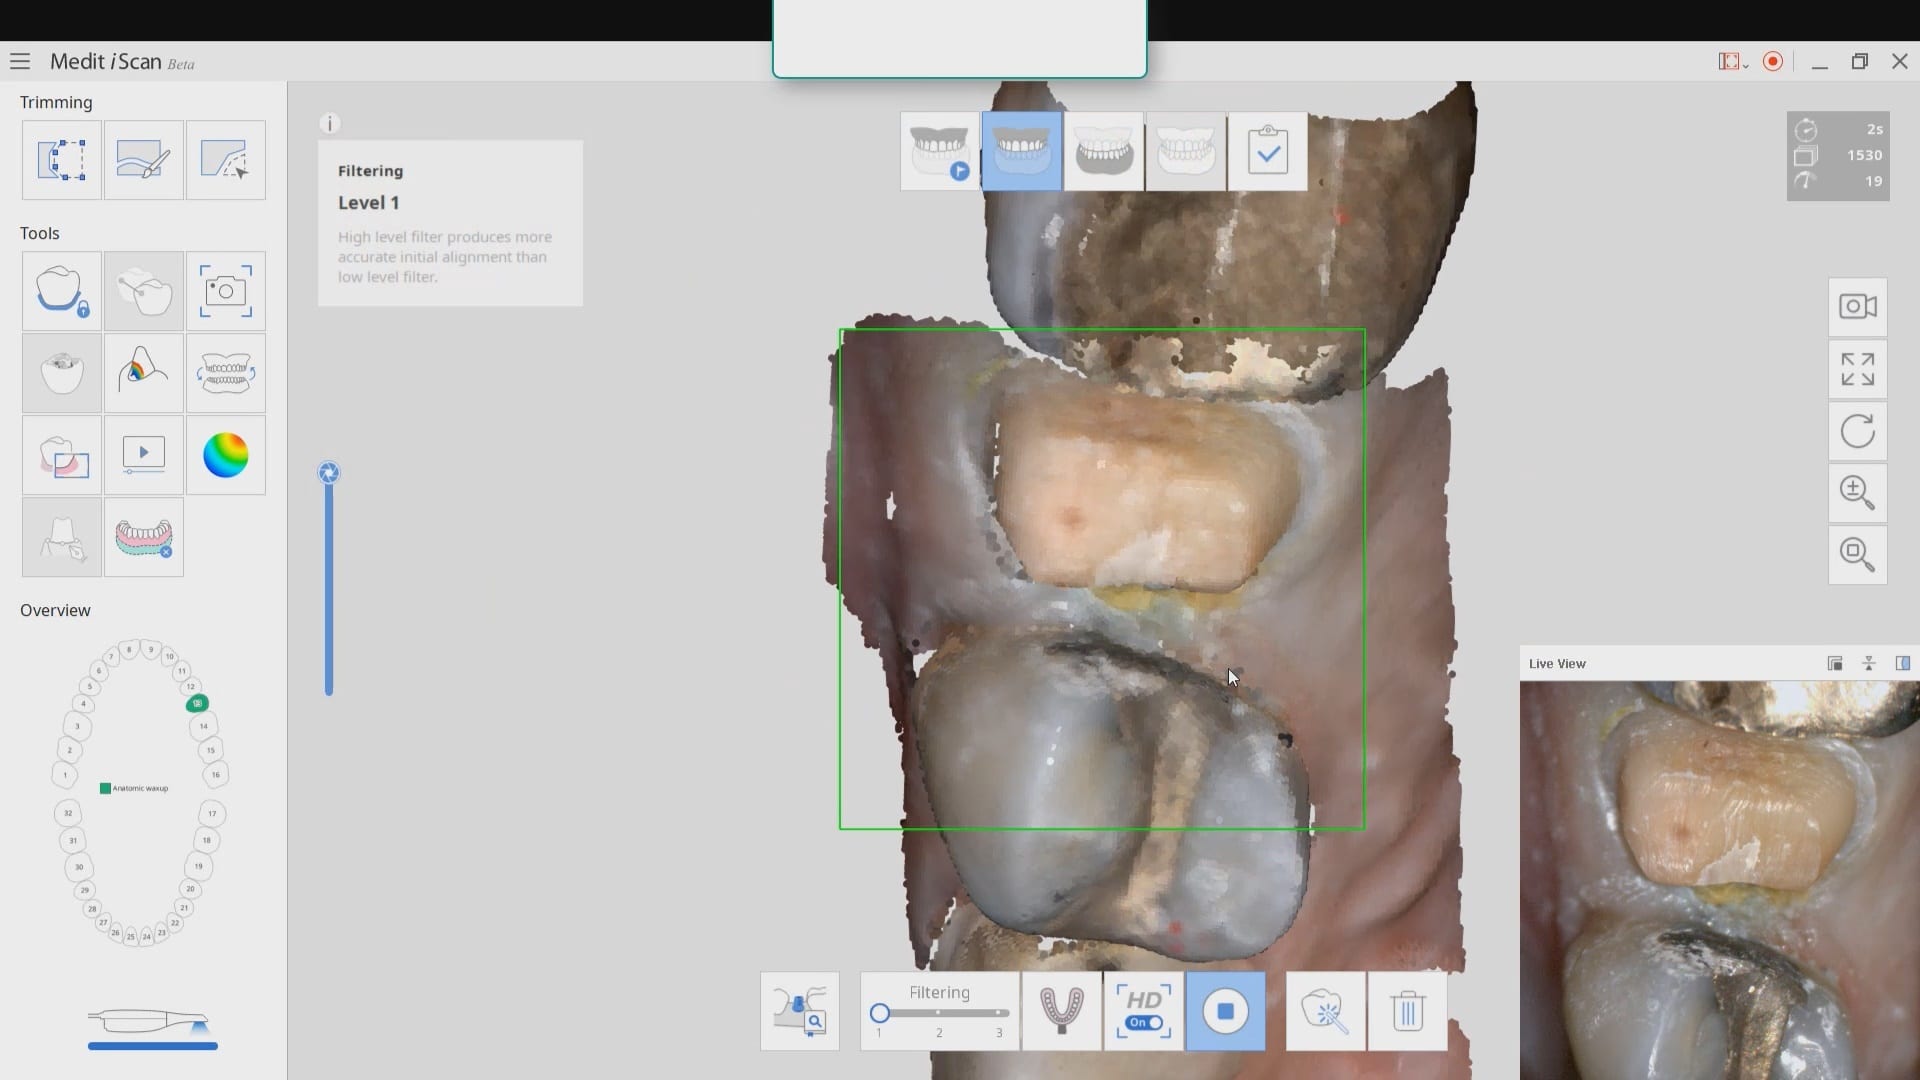The width and height of the screenshot is (1920, 1080).
Task: Toggle the video camera view button
Action: [x=1857, y=307]
